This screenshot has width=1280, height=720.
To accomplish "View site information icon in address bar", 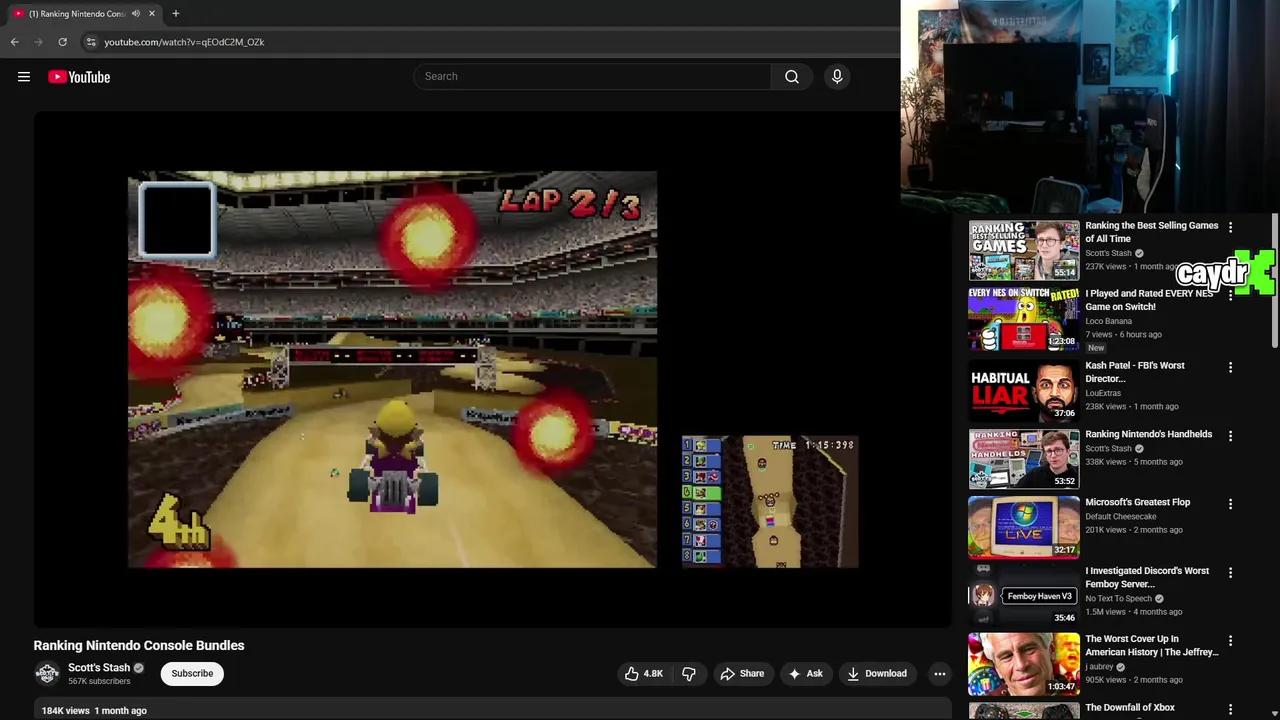I will pos(91,42).
